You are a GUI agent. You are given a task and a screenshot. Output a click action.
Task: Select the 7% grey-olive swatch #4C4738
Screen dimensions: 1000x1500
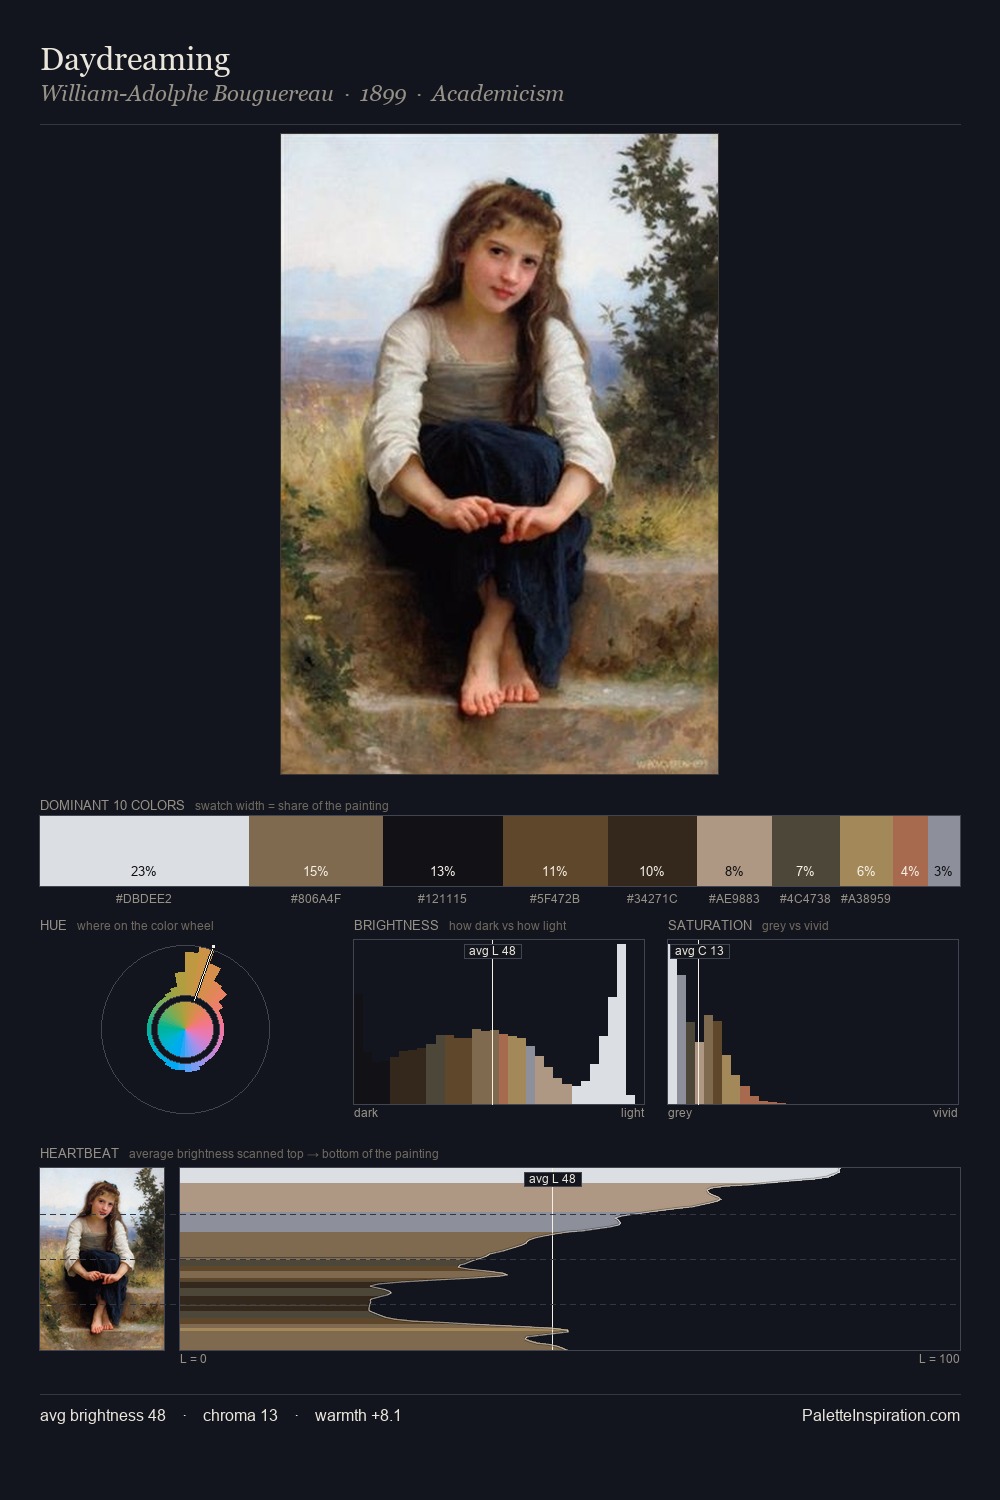click(x=806, y=851)
